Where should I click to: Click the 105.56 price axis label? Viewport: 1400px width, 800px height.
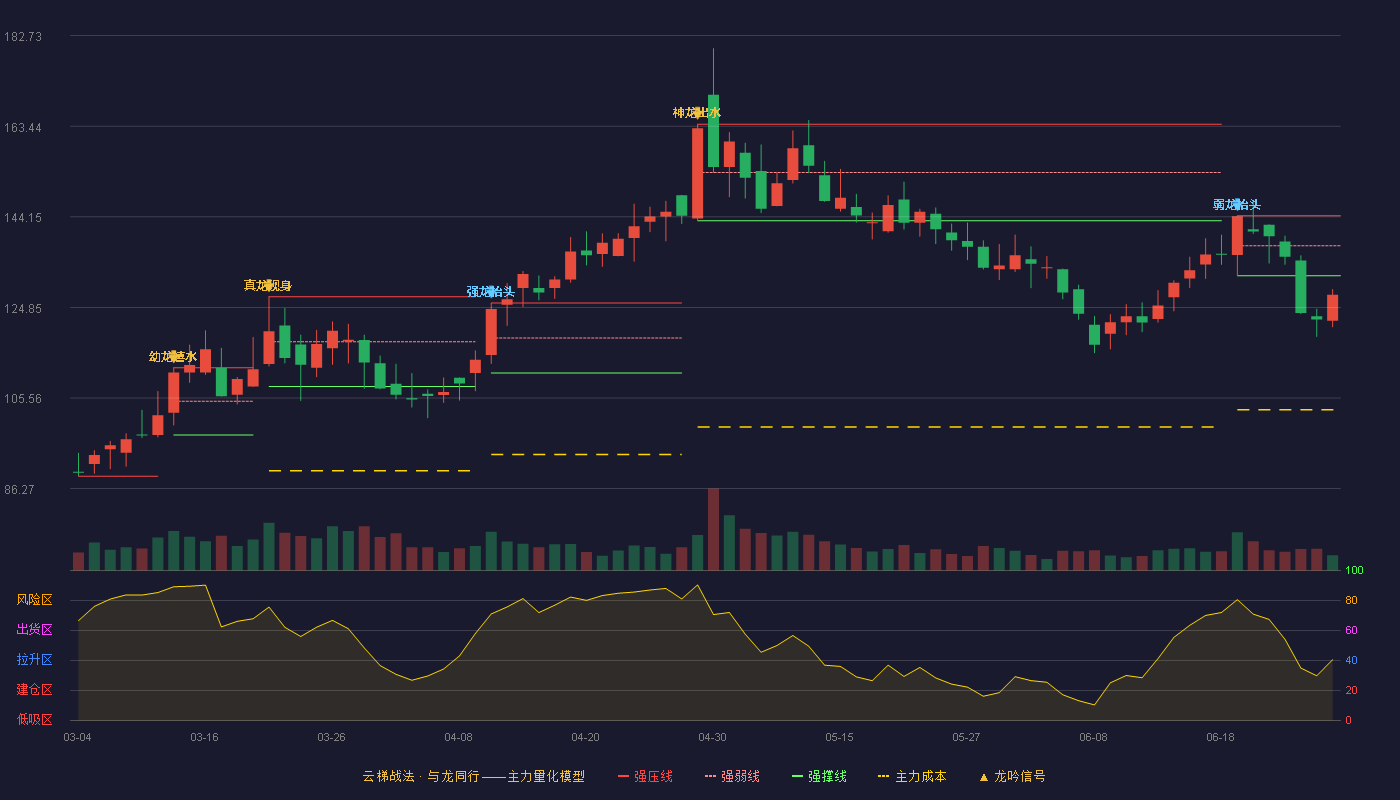click(x=23, y=399)
